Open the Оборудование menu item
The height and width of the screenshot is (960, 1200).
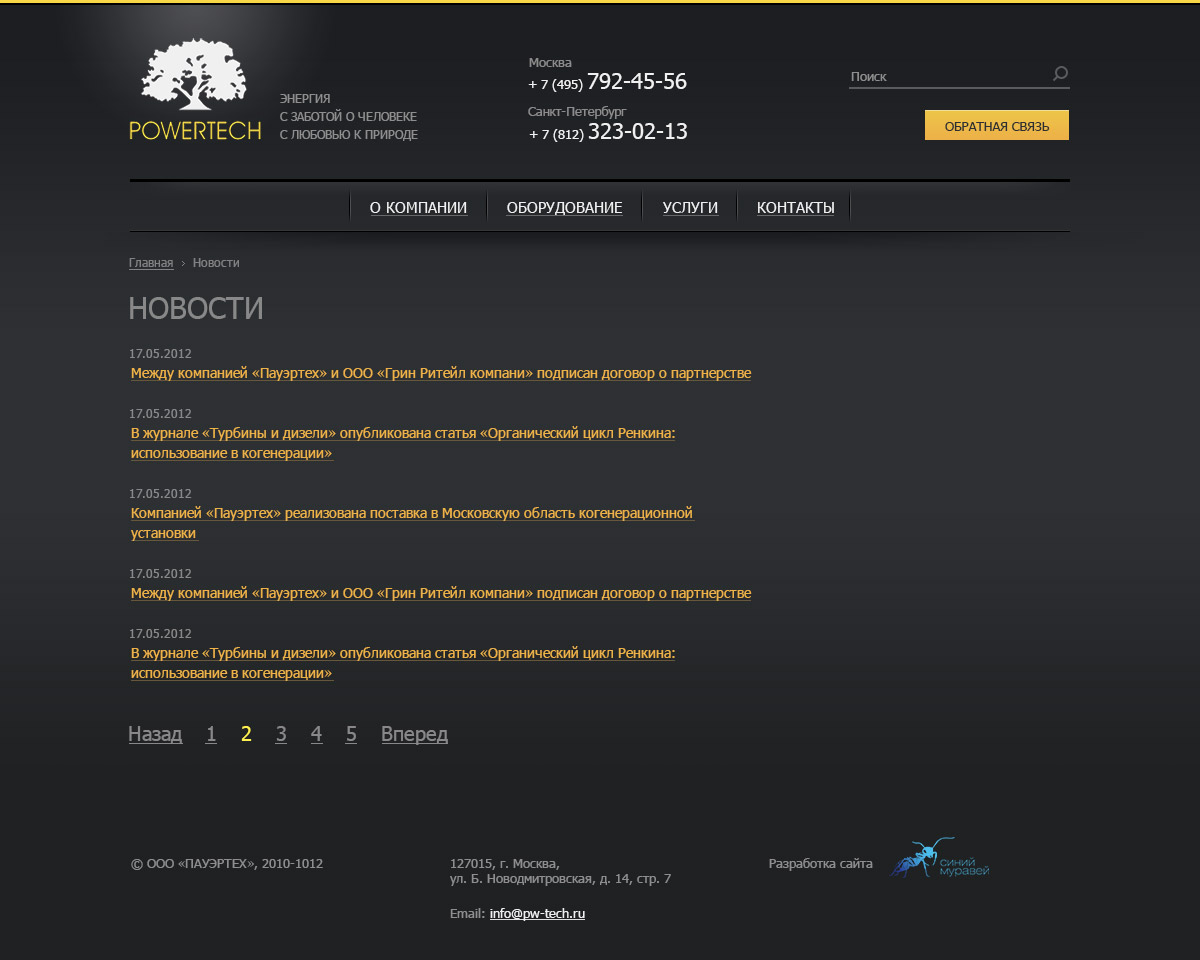tap(564, 208)
